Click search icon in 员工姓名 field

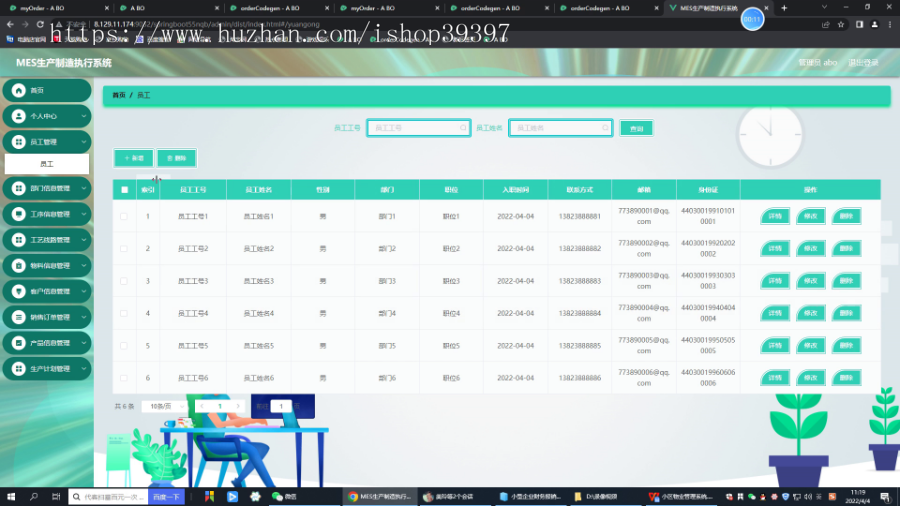pyautogui.click(x=605, y=128)
